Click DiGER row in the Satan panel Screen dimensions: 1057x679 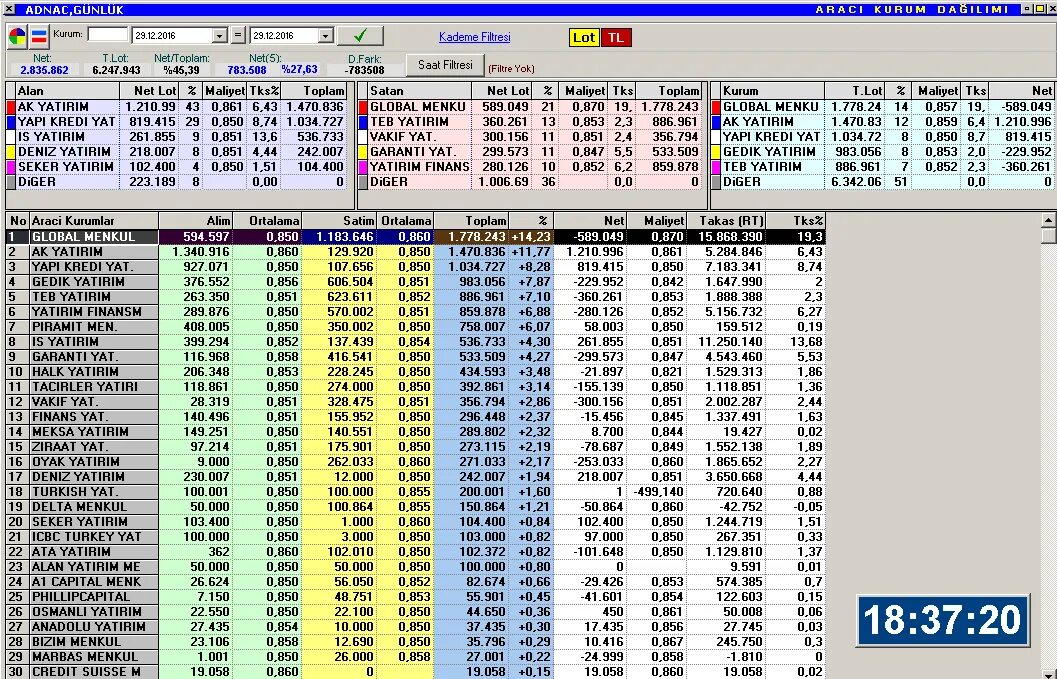(530, 181)
